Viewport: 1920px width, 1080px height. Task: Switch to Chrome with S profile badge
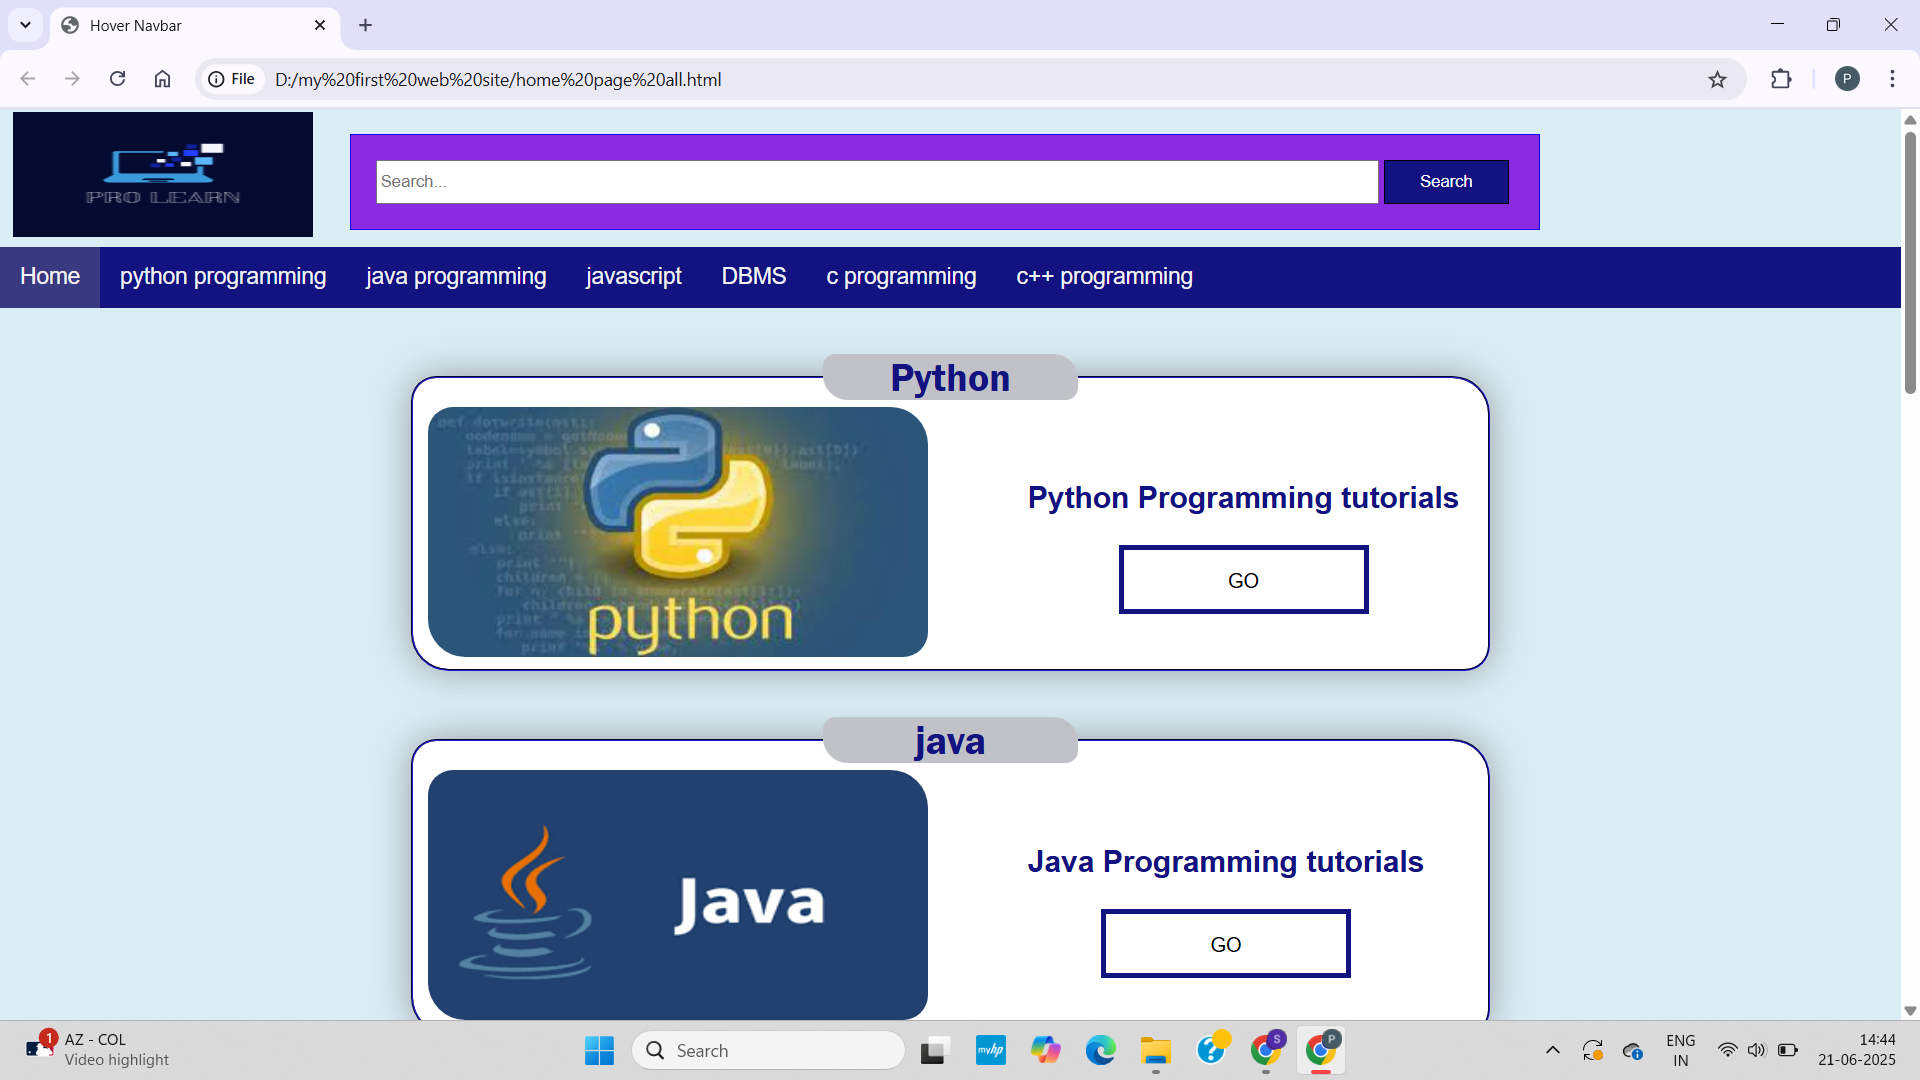pos(1266,1050)
